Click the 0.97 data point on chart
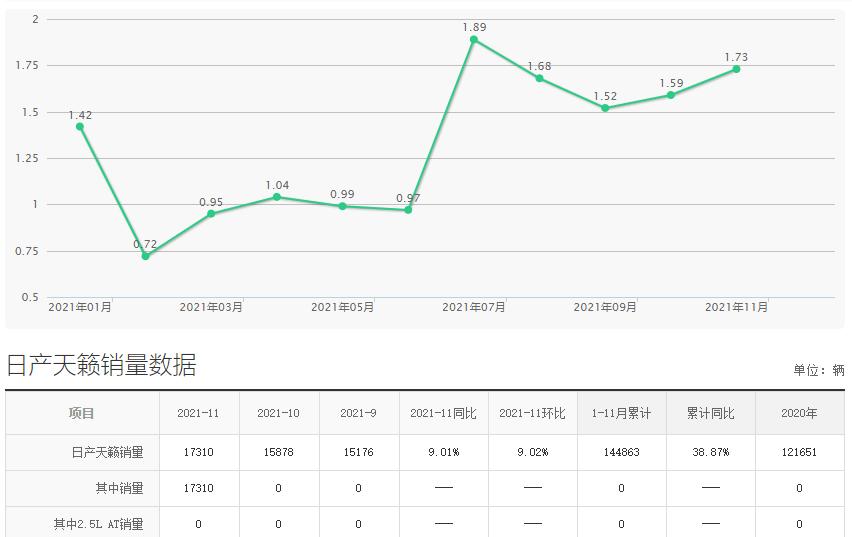Viewport: 852px width, 537px height. (408, 210)
